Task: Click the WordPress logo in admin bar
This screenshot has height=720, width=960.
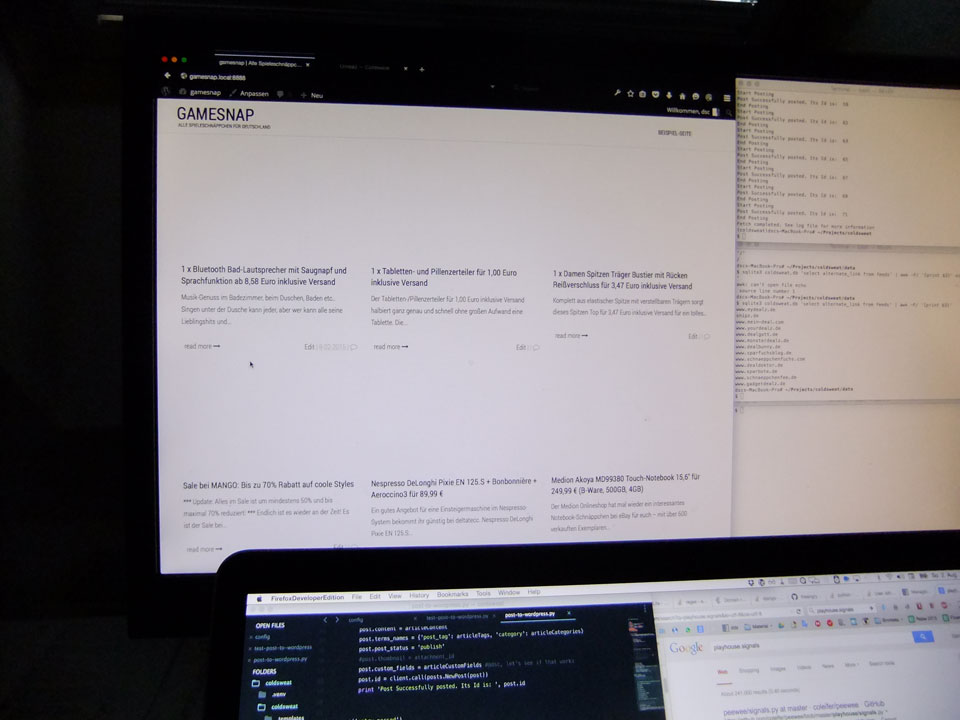Action: (x=167, y=92)
